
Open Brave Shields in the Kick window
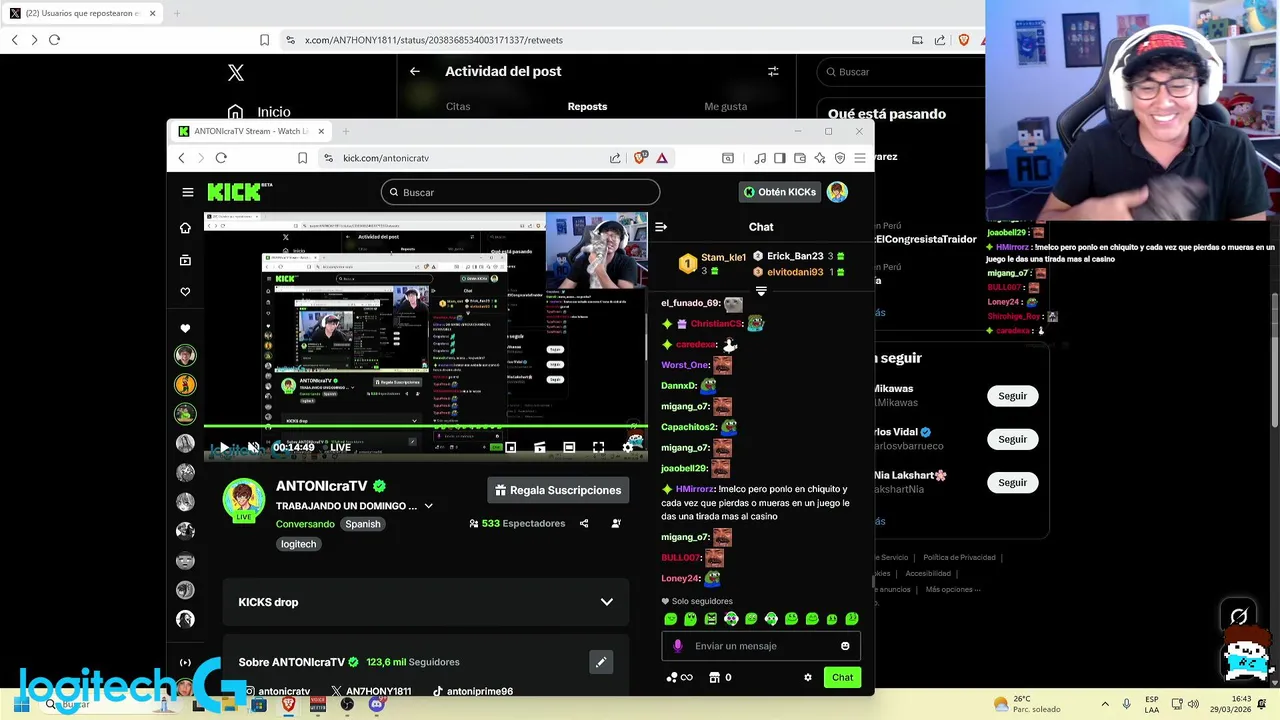click(x=641, y=158)
